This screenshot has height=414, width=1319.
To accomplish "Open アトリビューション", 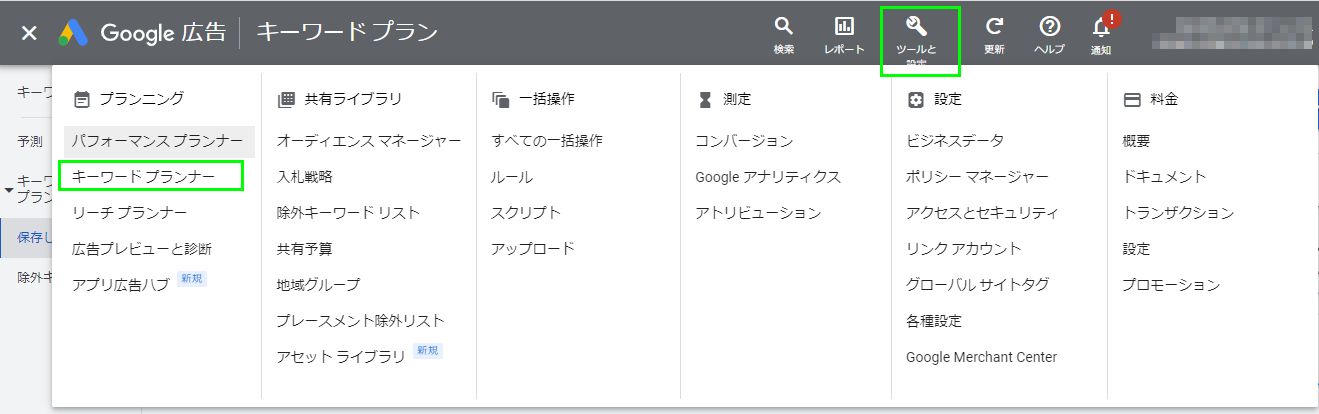I will (x=758, y=213).
